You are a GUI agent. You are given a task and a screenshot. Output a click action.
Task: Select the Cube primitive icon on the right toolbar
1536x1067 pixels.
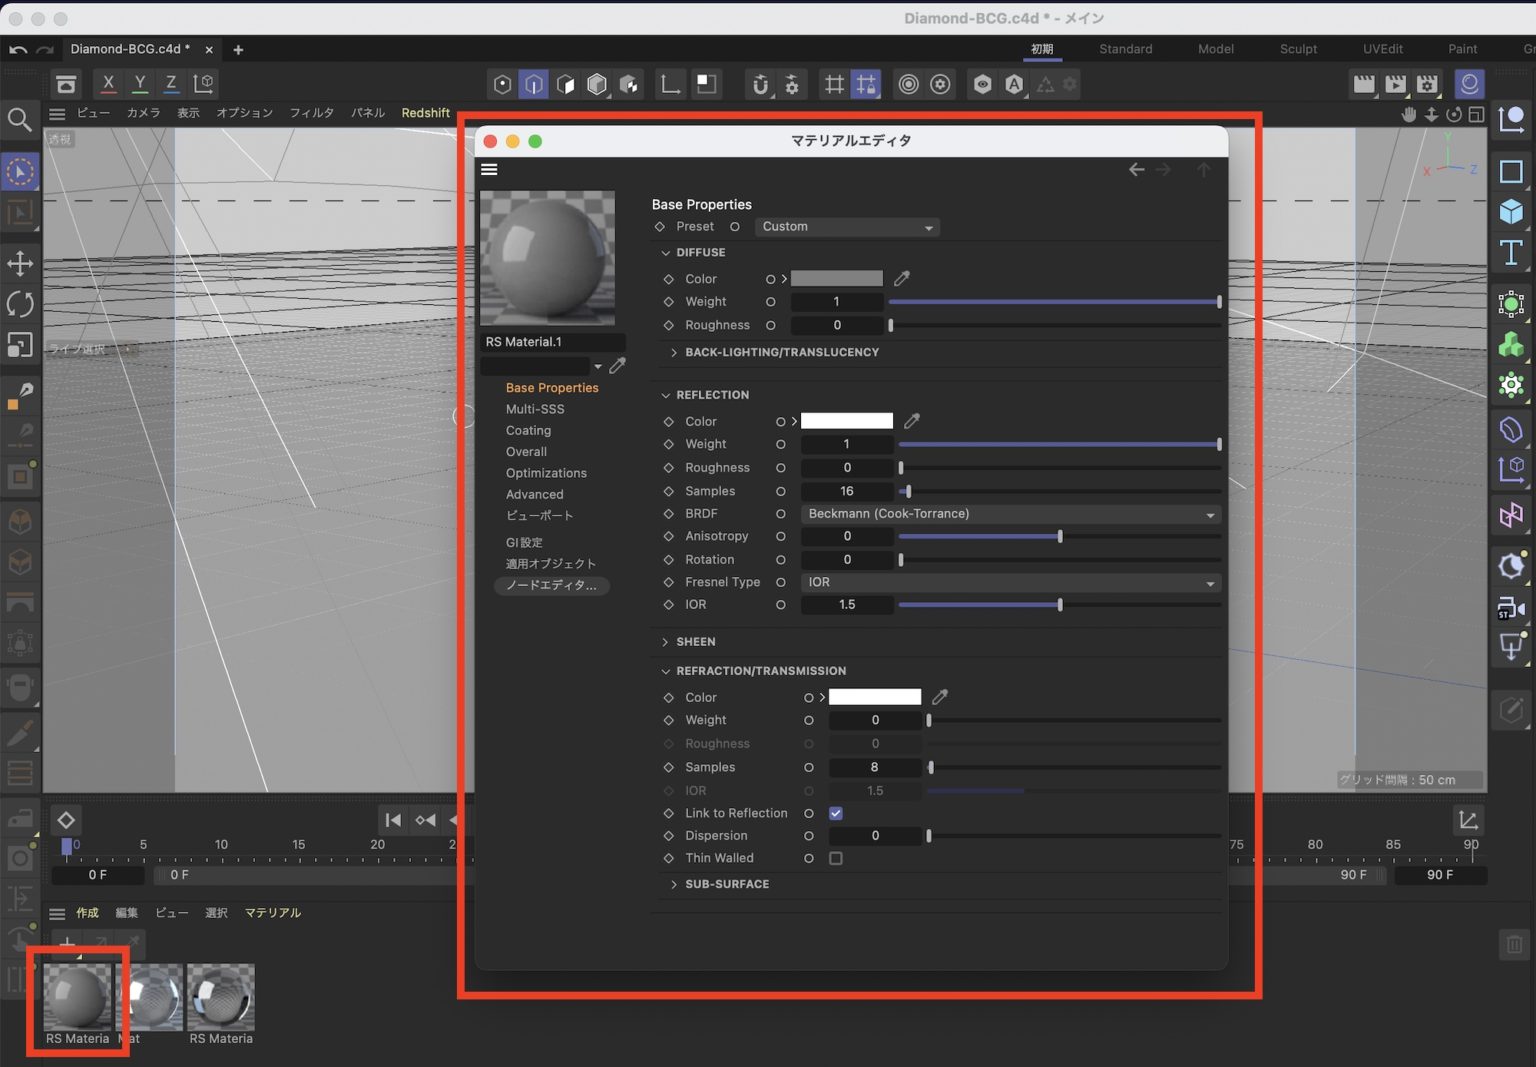(x=1510, y=212)
